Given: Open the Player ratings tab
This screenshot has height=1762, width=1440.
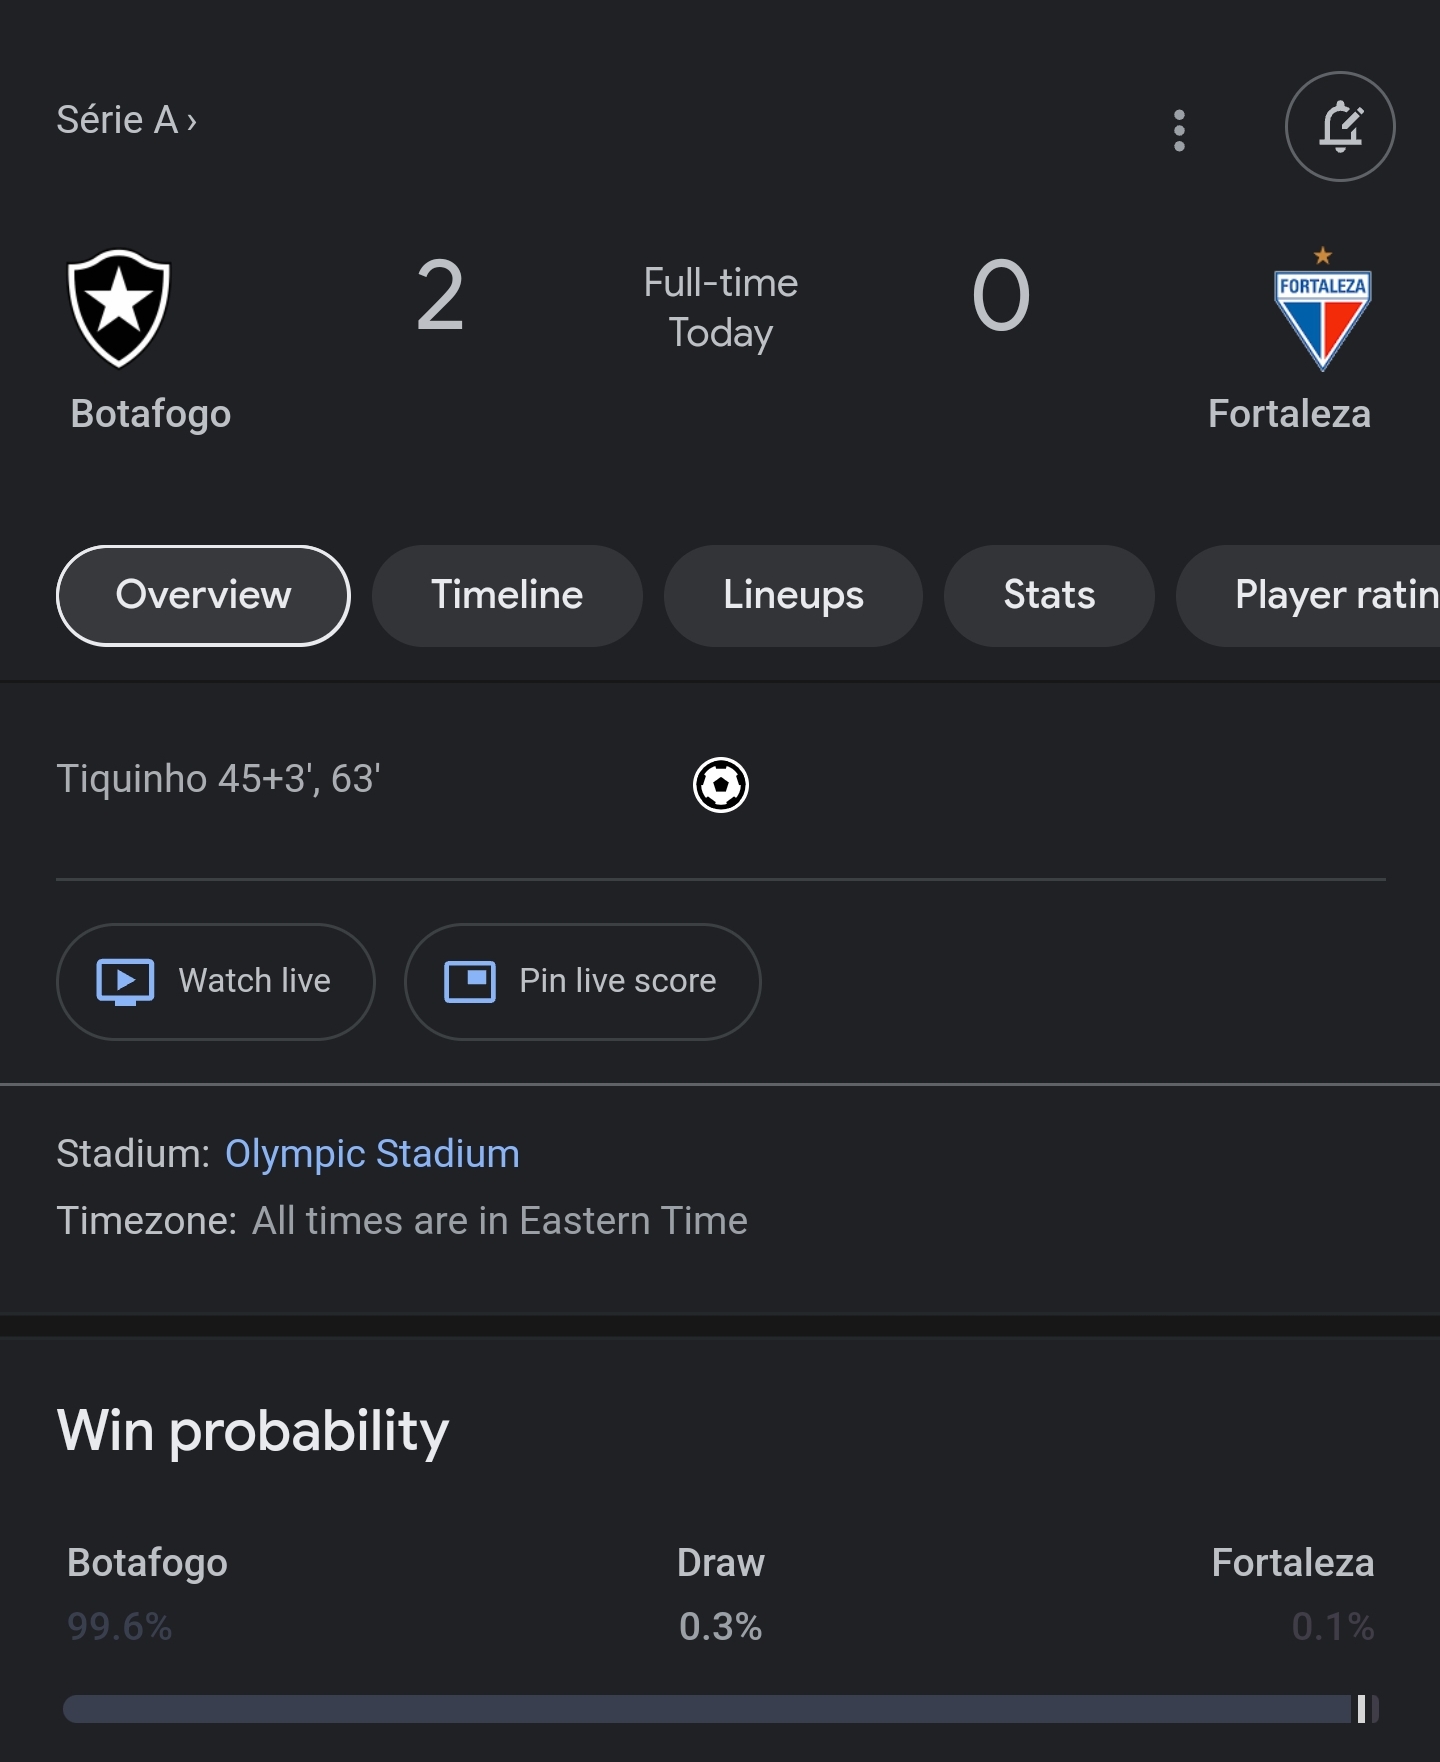Looking at the screenshot, I should (1309, 595).
